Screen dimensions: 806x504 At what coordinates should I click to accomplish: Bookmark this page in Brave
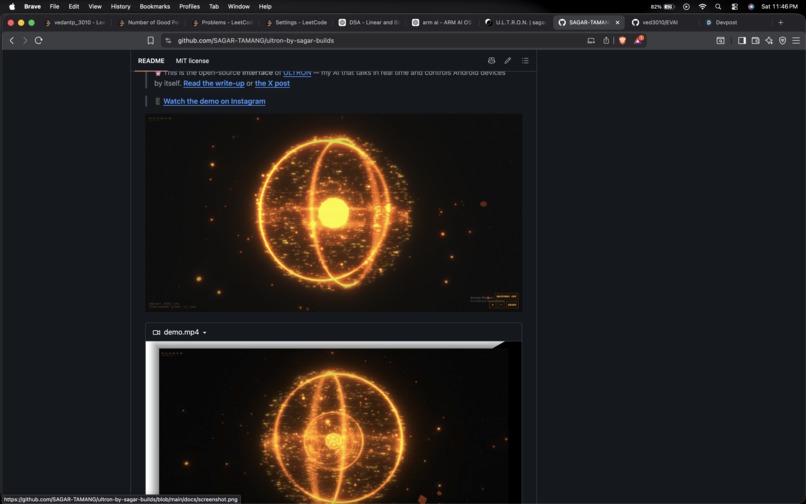pyautogui.click(x=151, y=41)
